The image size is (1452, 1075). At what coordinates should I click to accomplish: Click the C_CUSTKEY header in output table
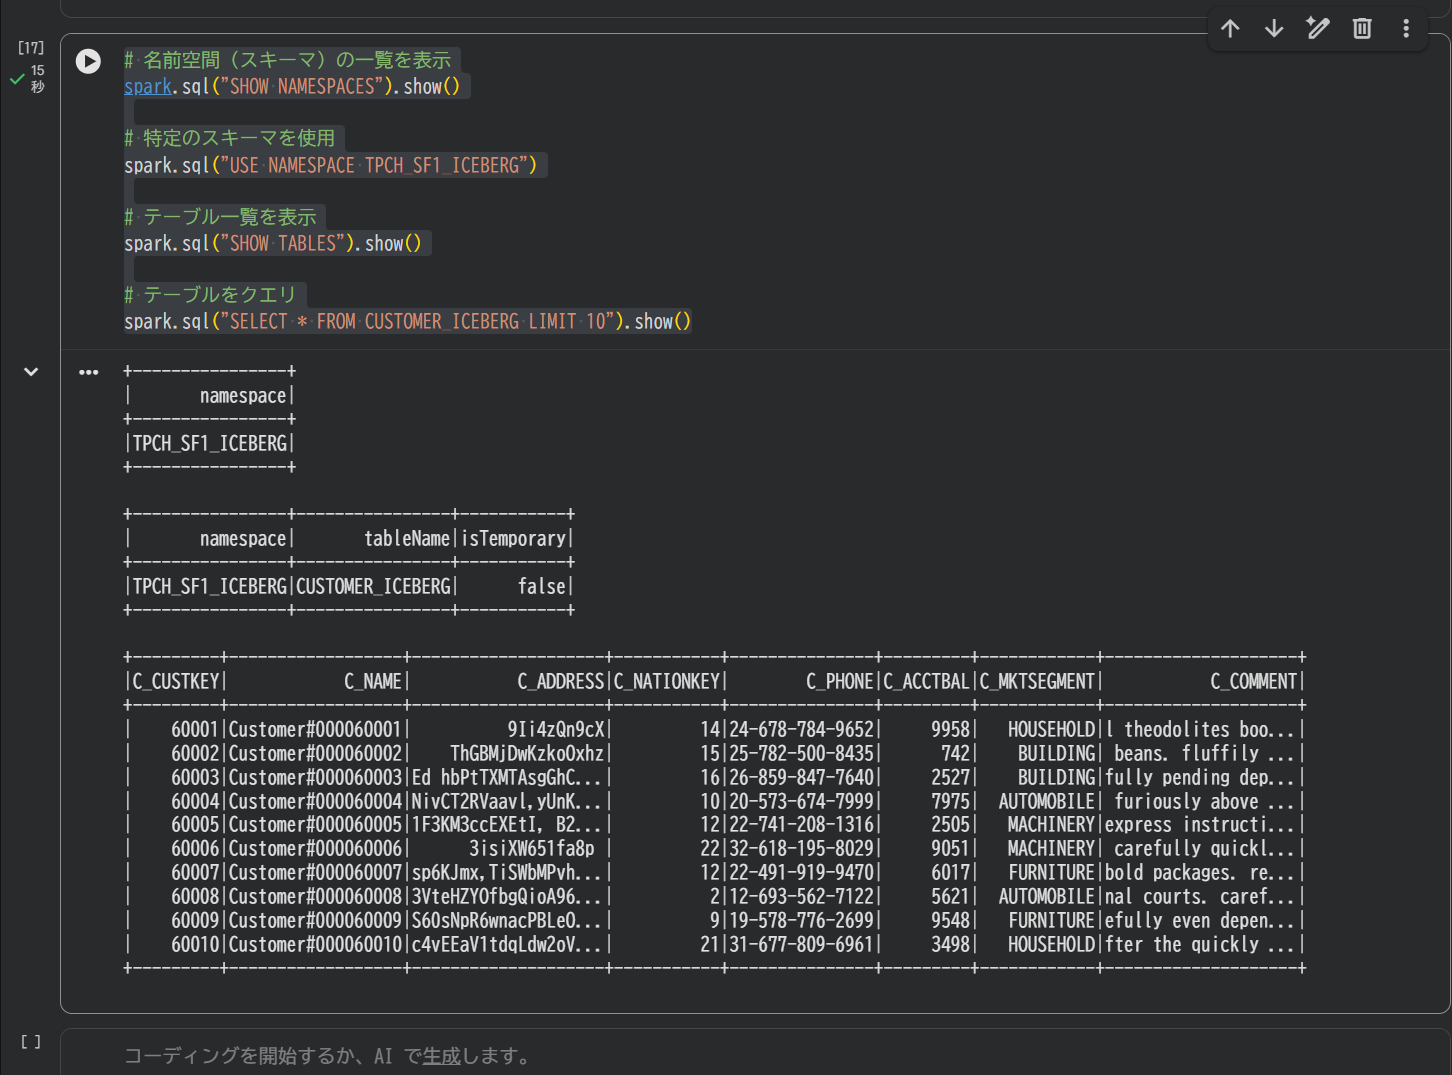tap(176, 682)
